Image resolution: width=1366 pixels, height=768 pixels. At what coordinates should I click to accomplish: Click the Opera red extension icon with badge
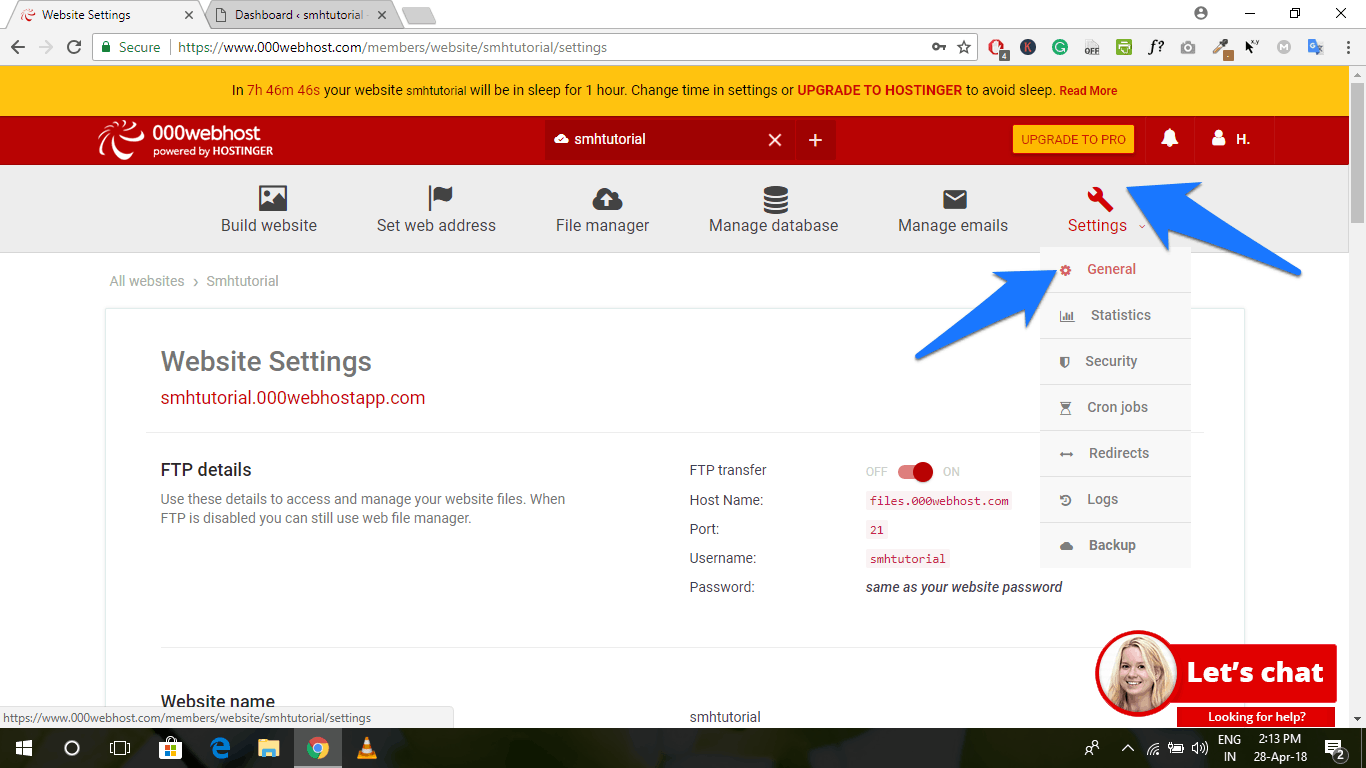click(x=996, y=47)
